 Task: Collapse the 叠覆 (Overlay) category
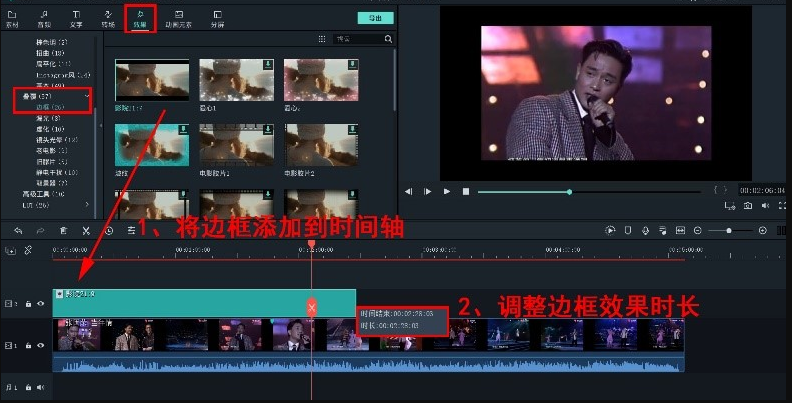pyautogui.click(x=88, y=95)
